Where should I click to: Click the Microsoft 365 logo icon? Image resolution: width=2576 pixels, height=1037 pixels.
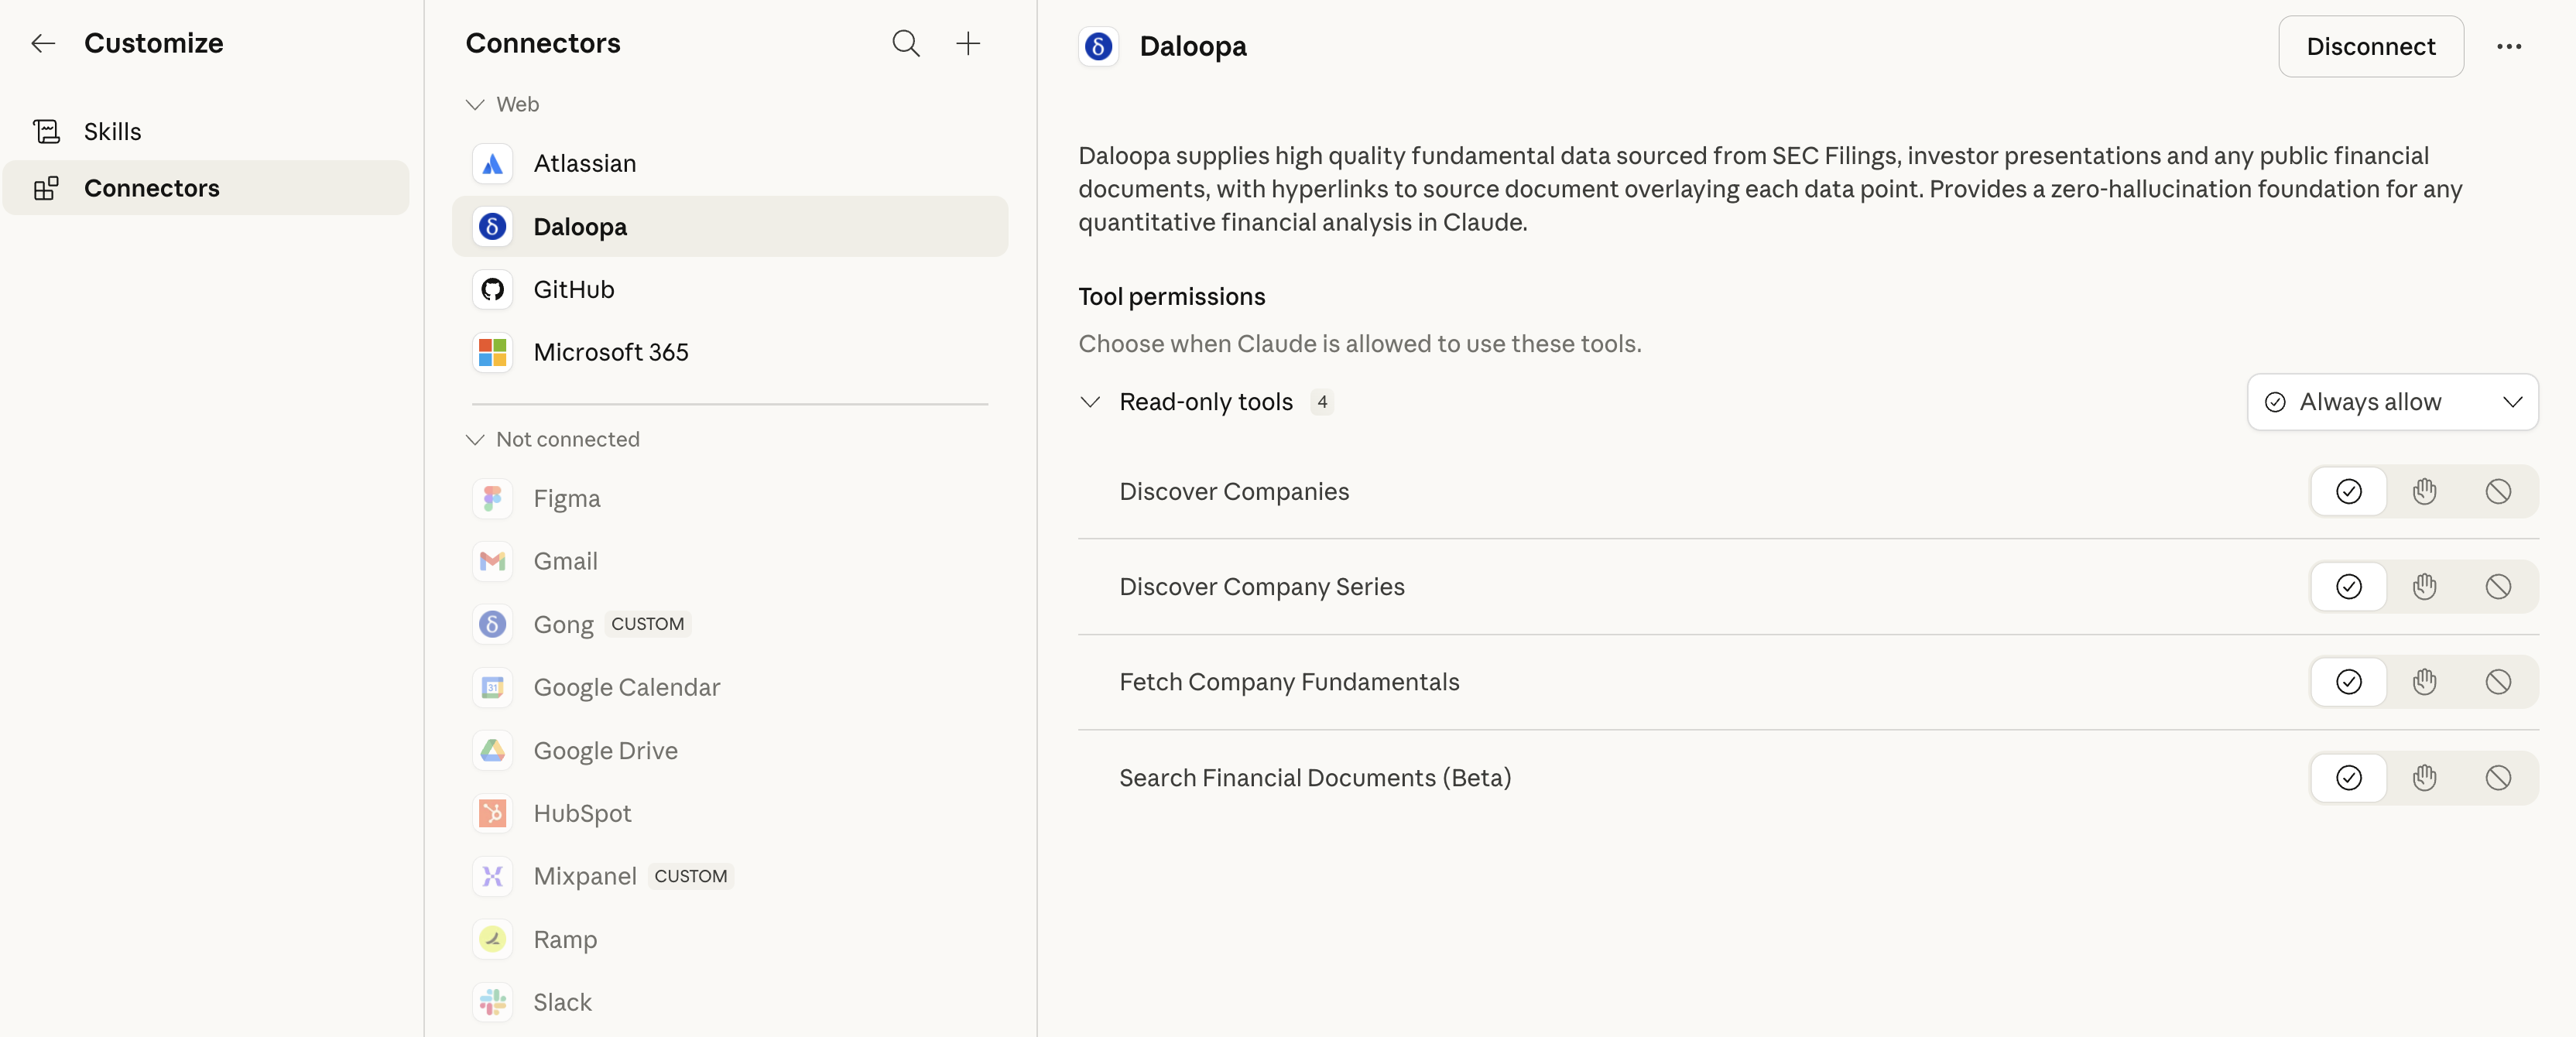coord(492,352)
